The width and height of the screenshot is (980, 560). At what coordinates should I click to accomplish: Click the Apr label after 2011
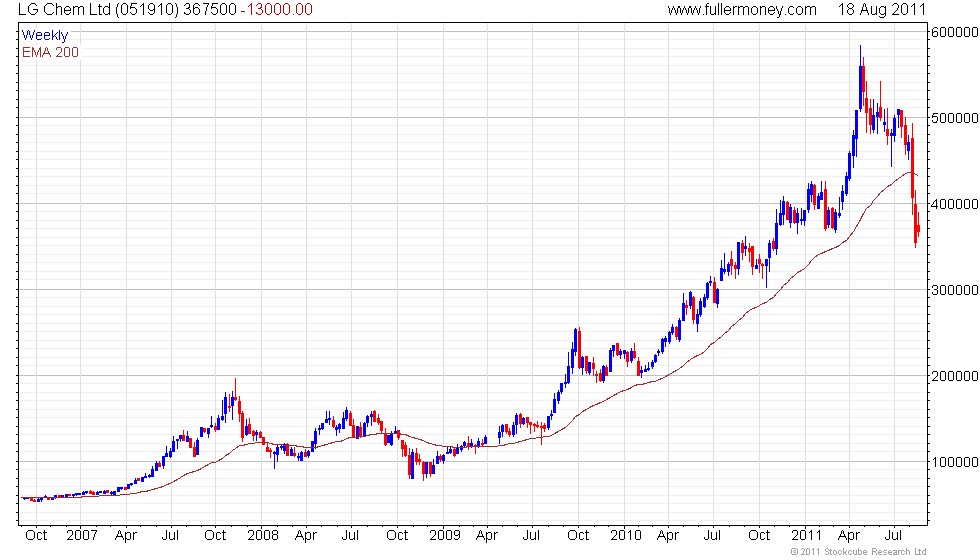pos(849,536)
